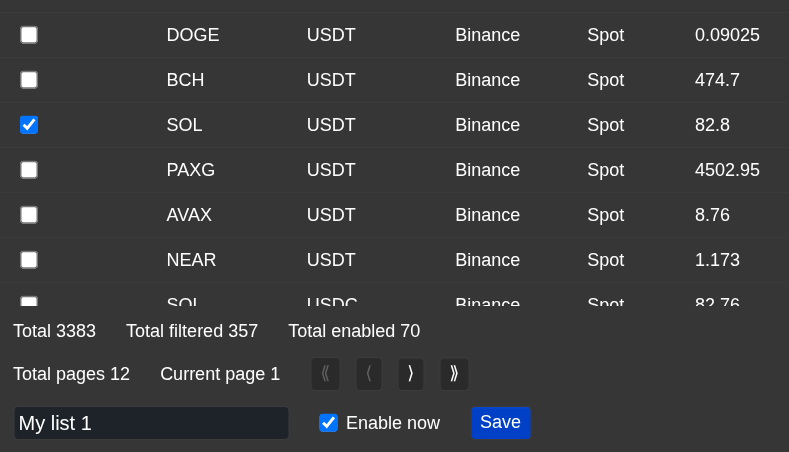The height and width of the screenshot is (452, 789).
Task: Click the Enable now label
Action: click(x=393, y=423)
